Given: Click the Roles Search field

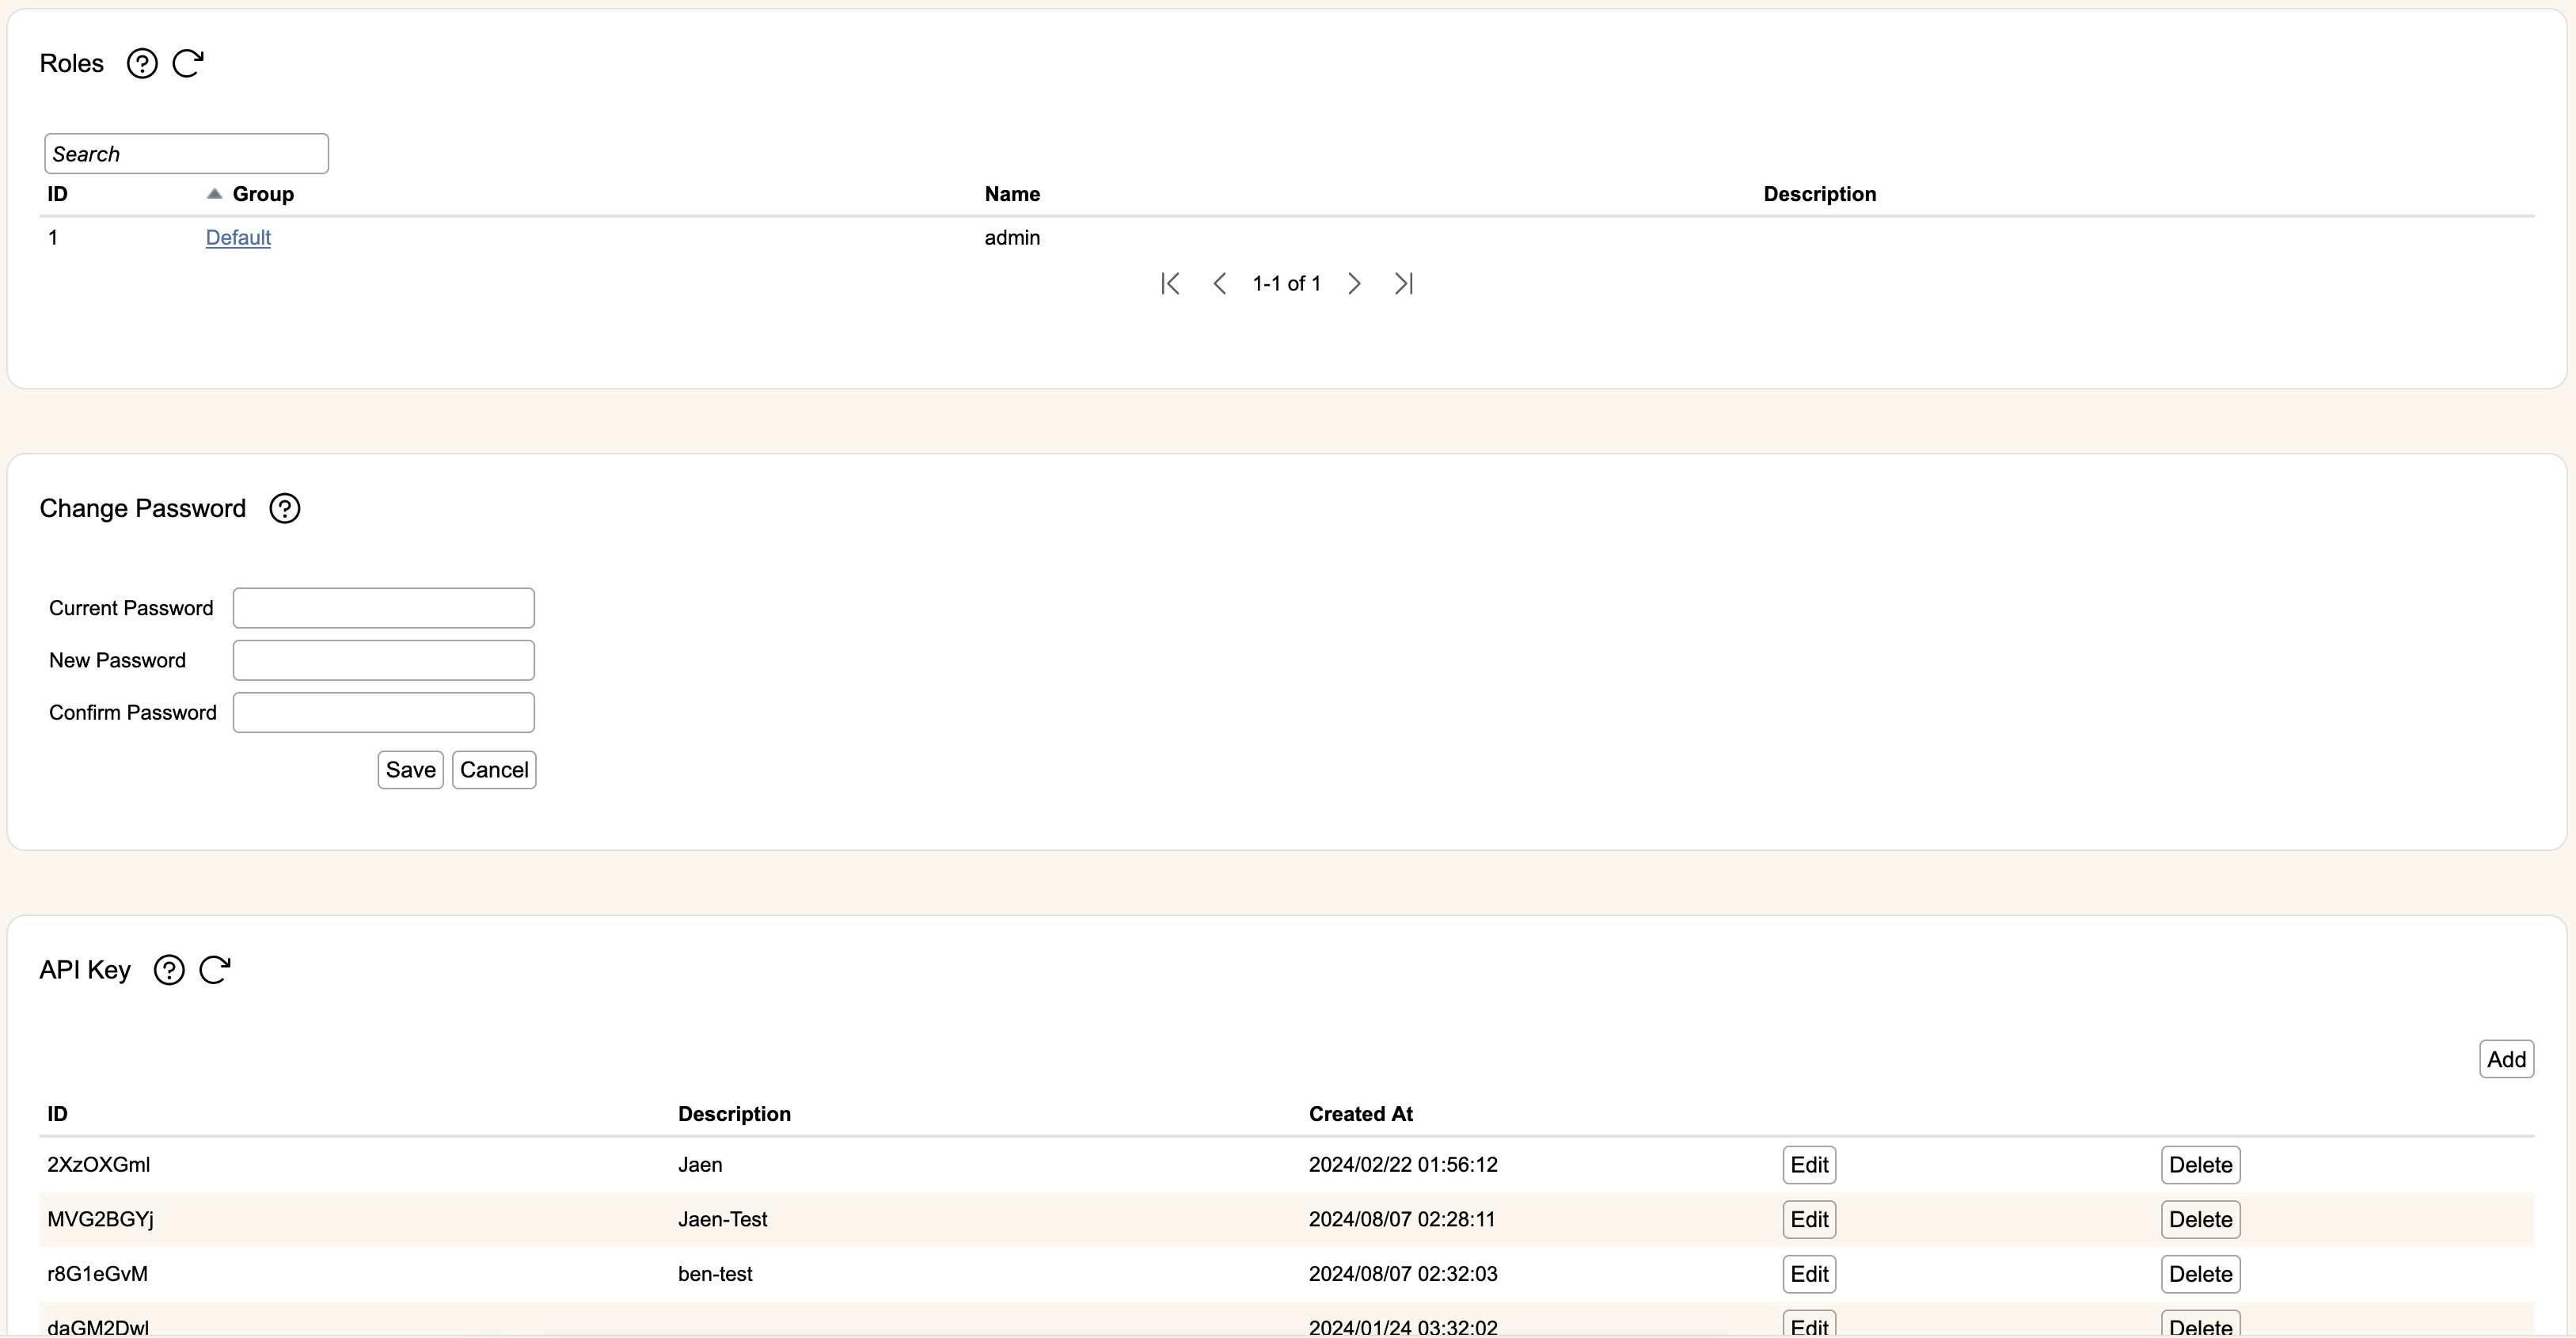Looking at the screenshot, I should pyautogui.click(x=186, y=154).
